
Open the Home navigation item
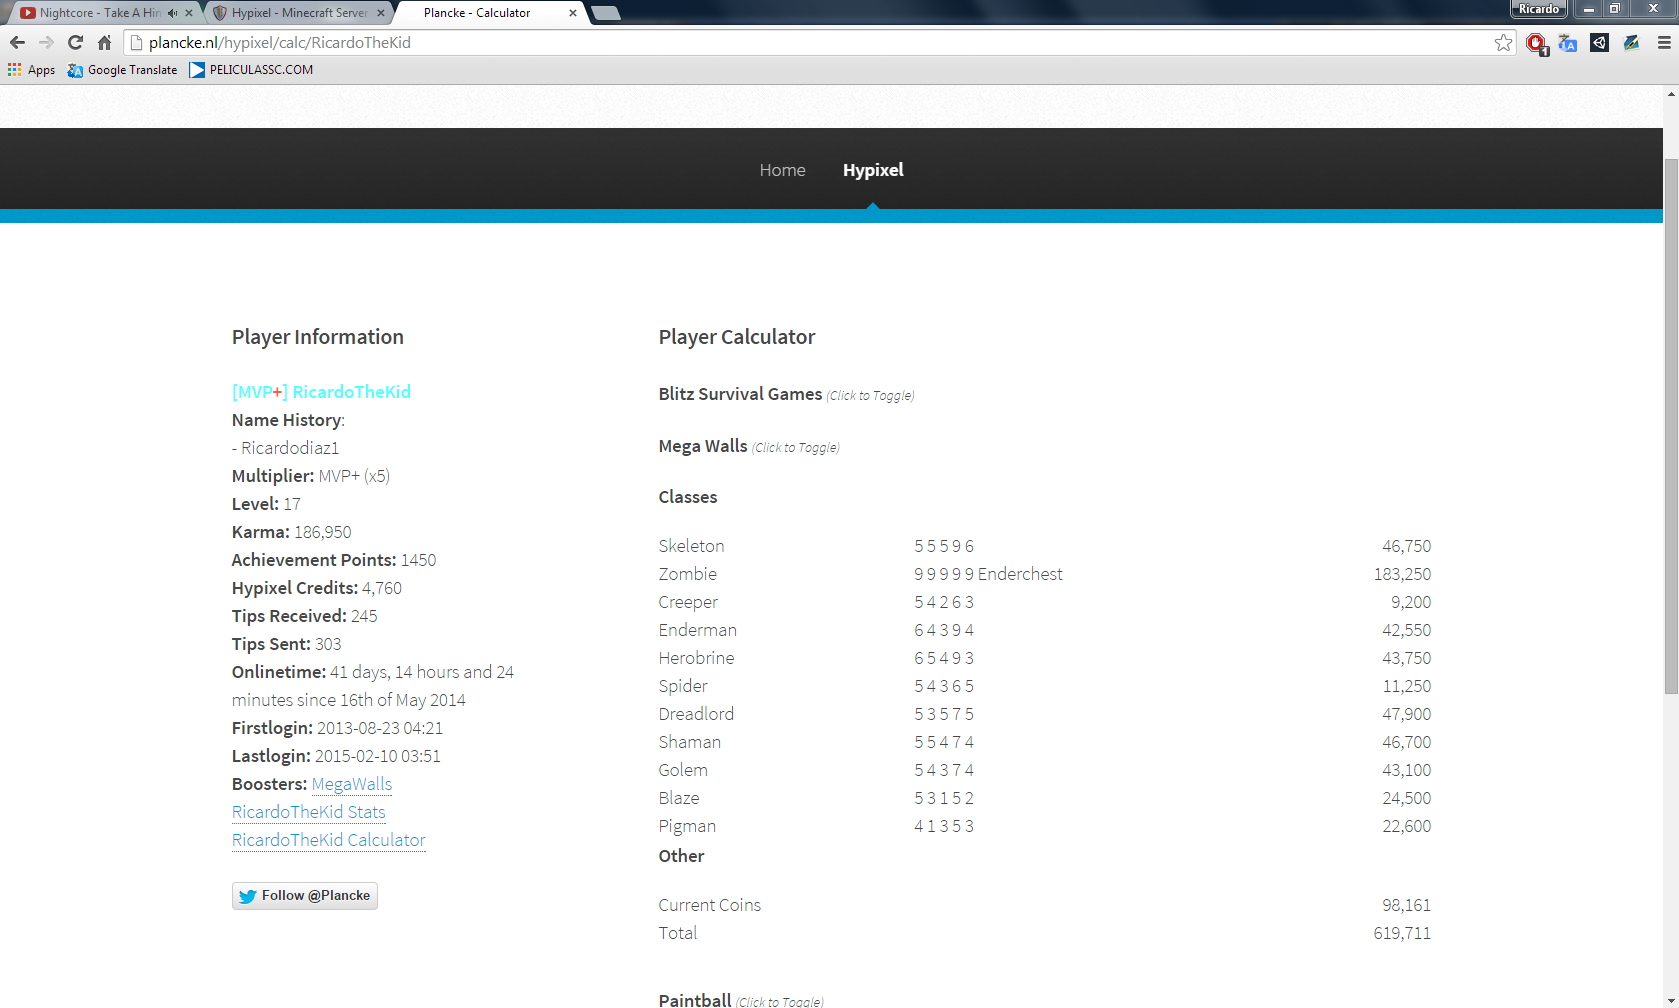[x=782, y=170]
